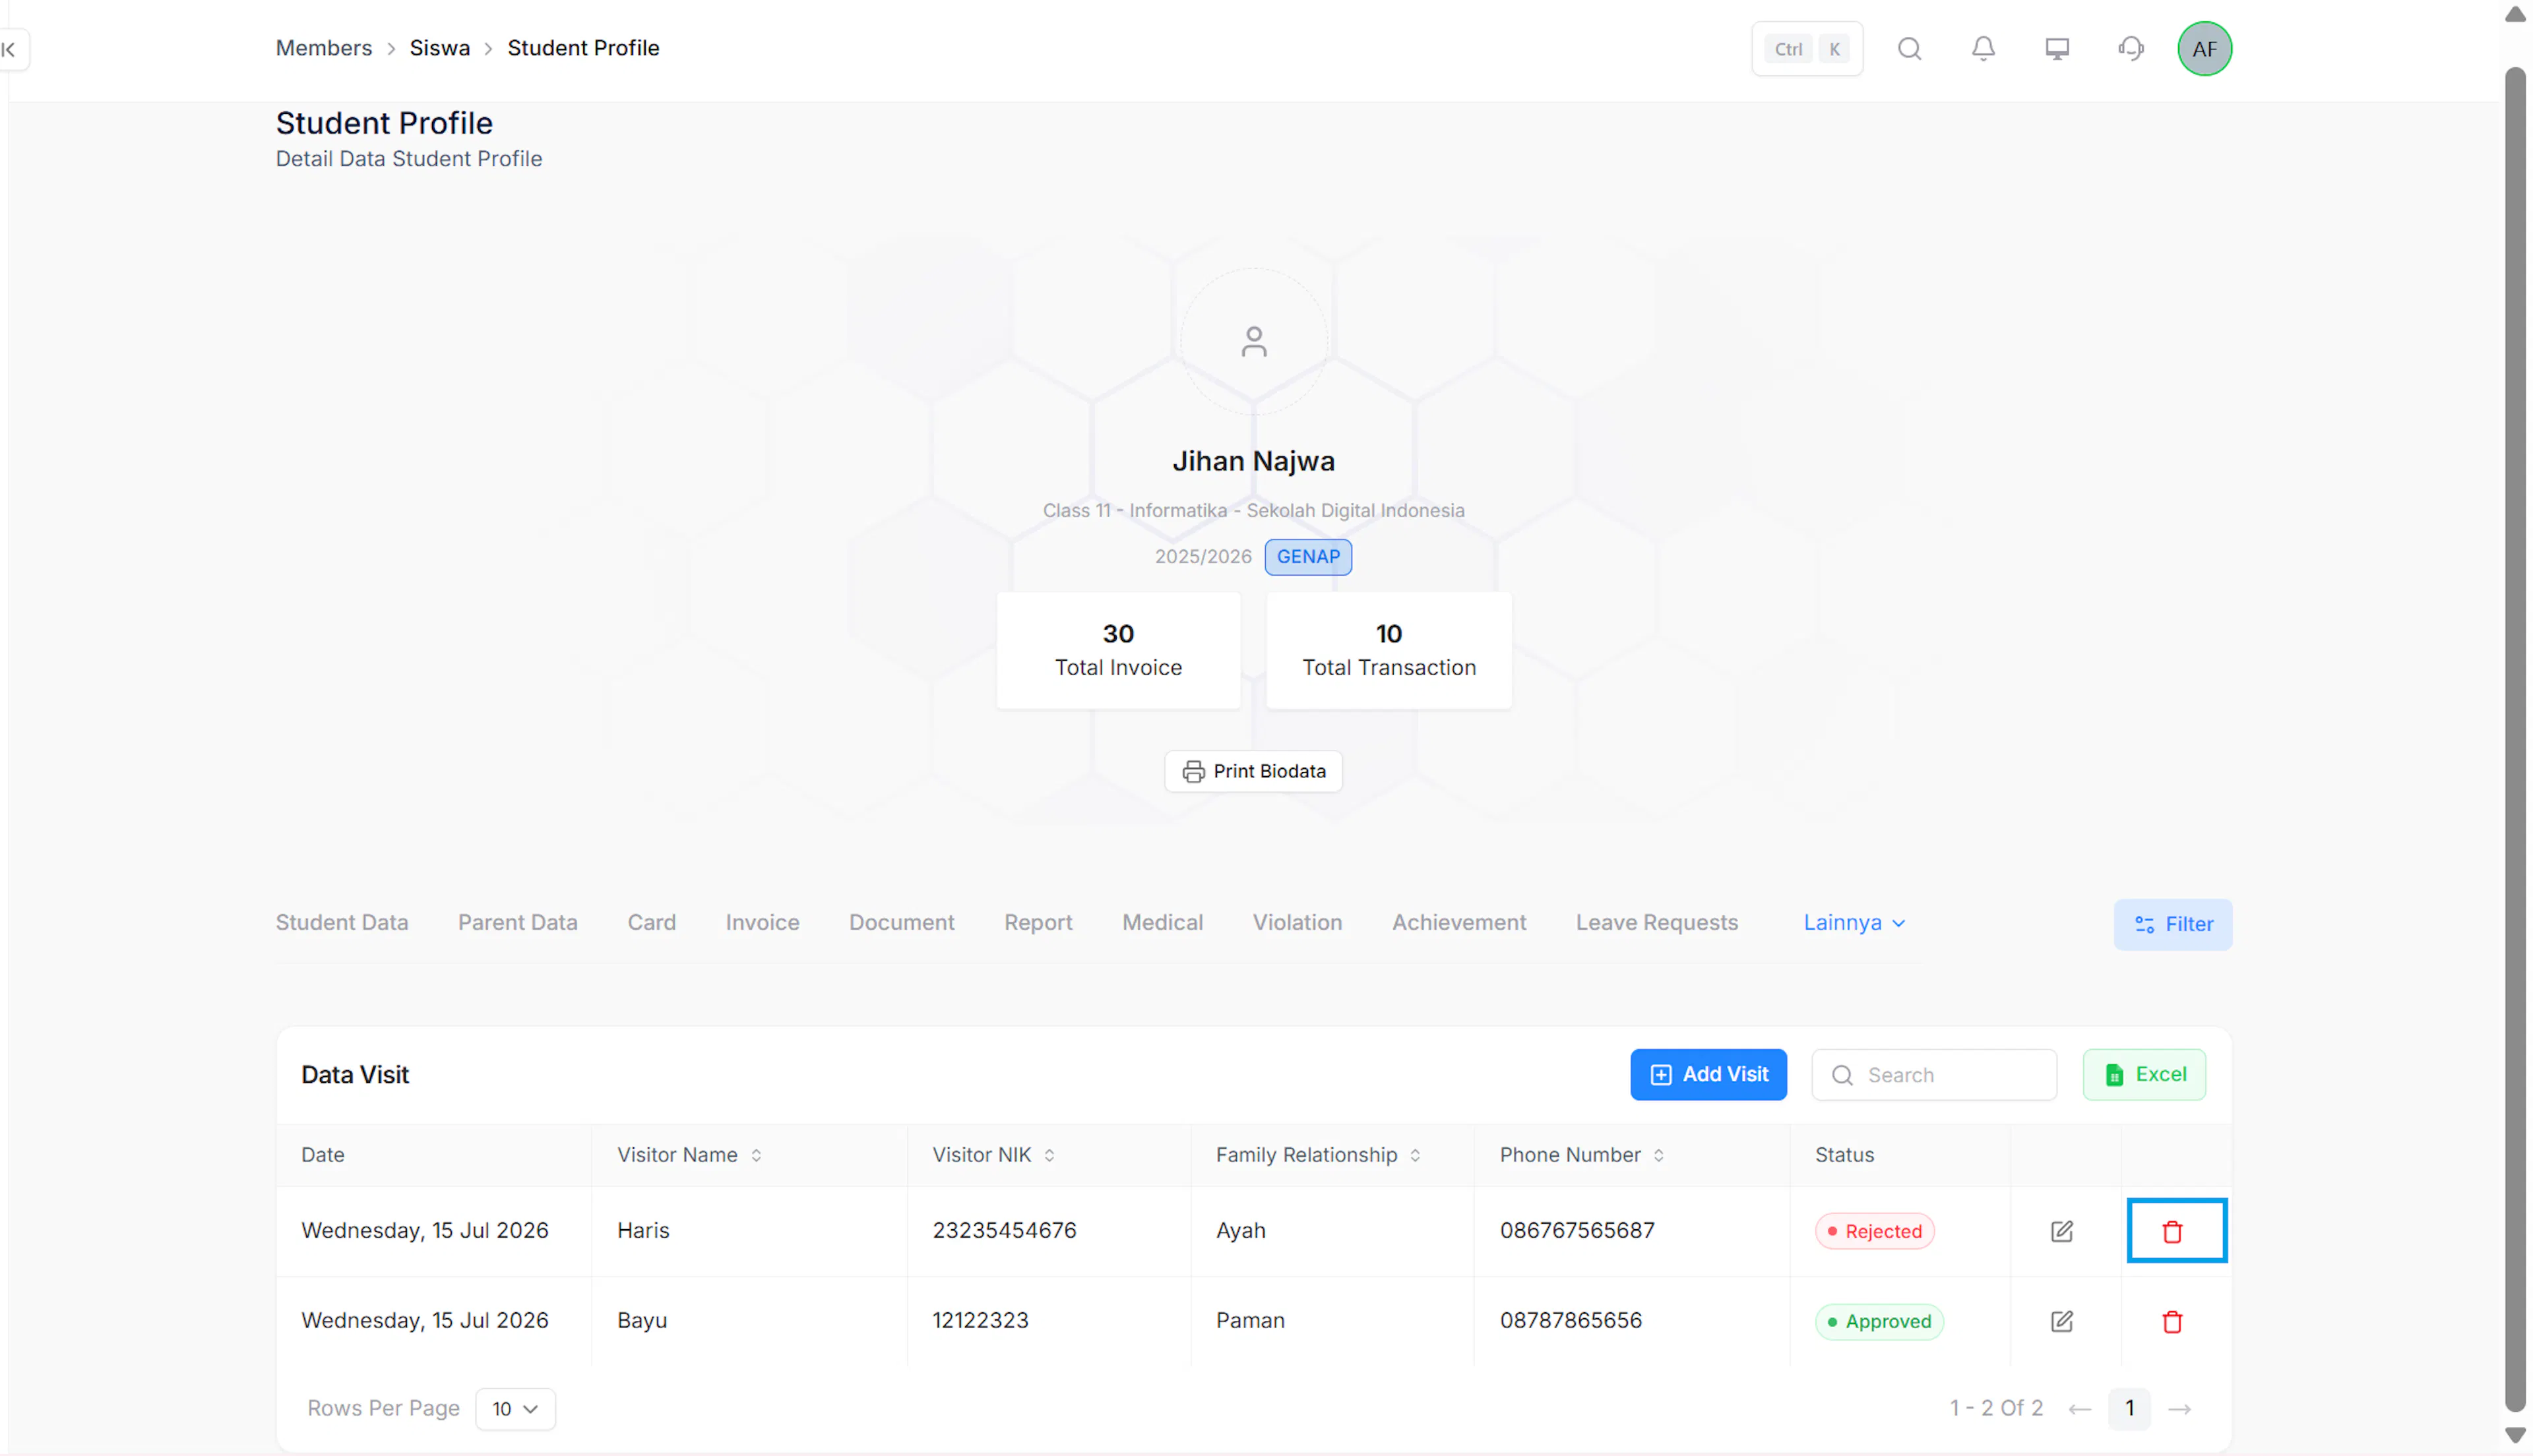Image resolution: width=2533 pixels, height=1456 pixels.
Task: Open the Violation tab
Action: 1297,922
